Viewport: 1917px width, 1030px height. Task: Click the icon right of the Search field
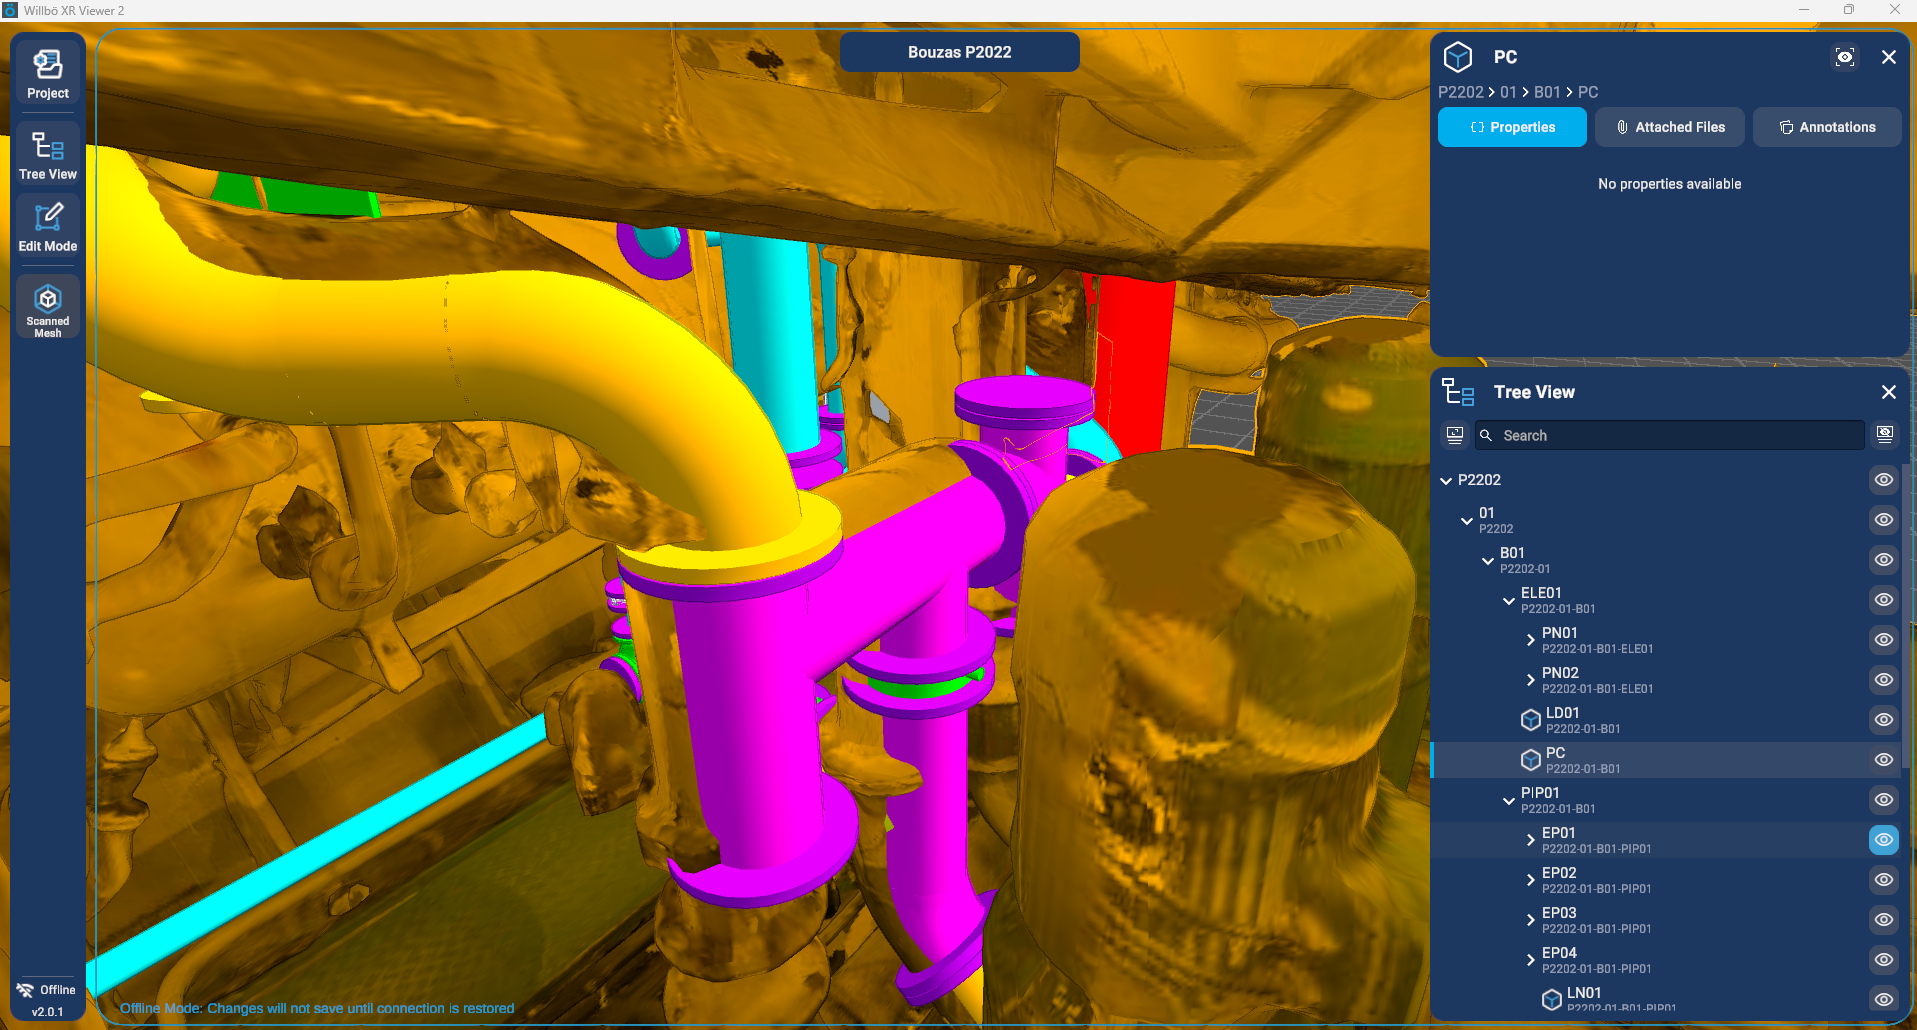(1885, 435)
